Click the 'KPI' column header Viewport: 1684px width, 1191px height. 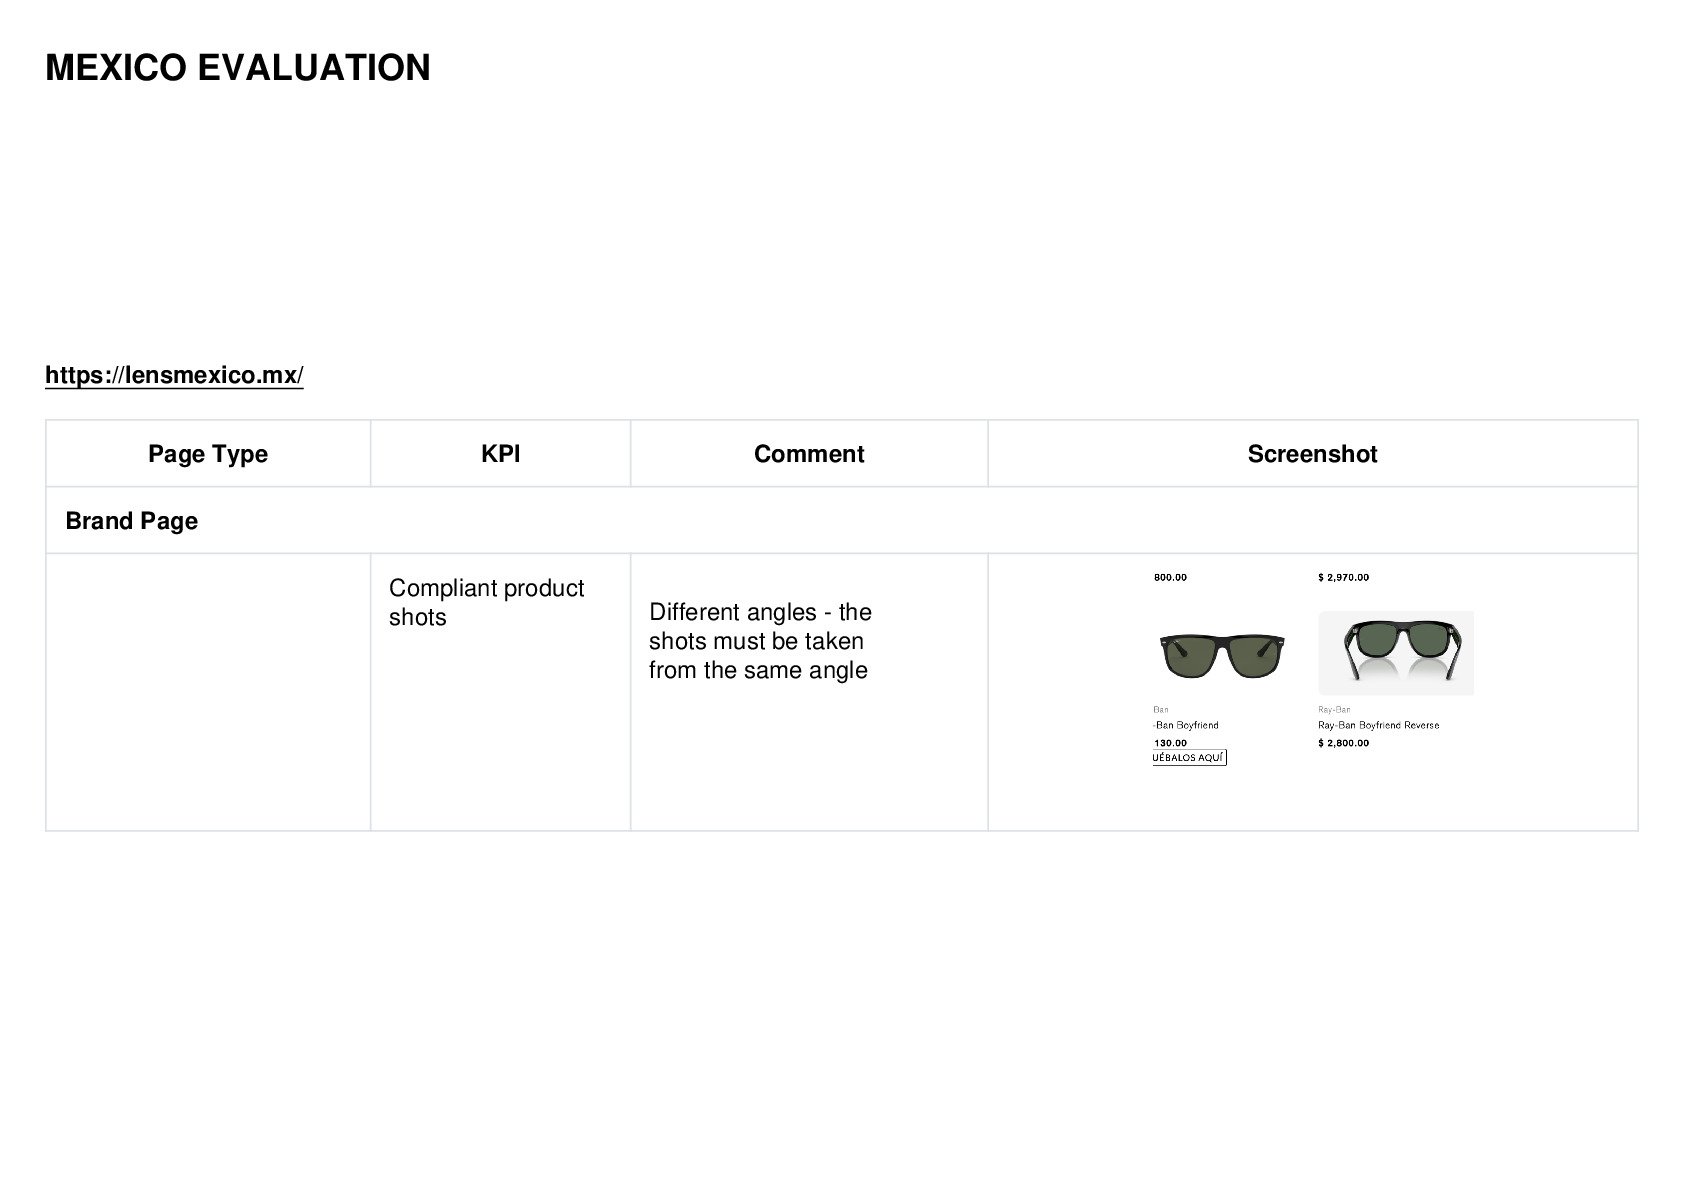[x=500, y=454]
